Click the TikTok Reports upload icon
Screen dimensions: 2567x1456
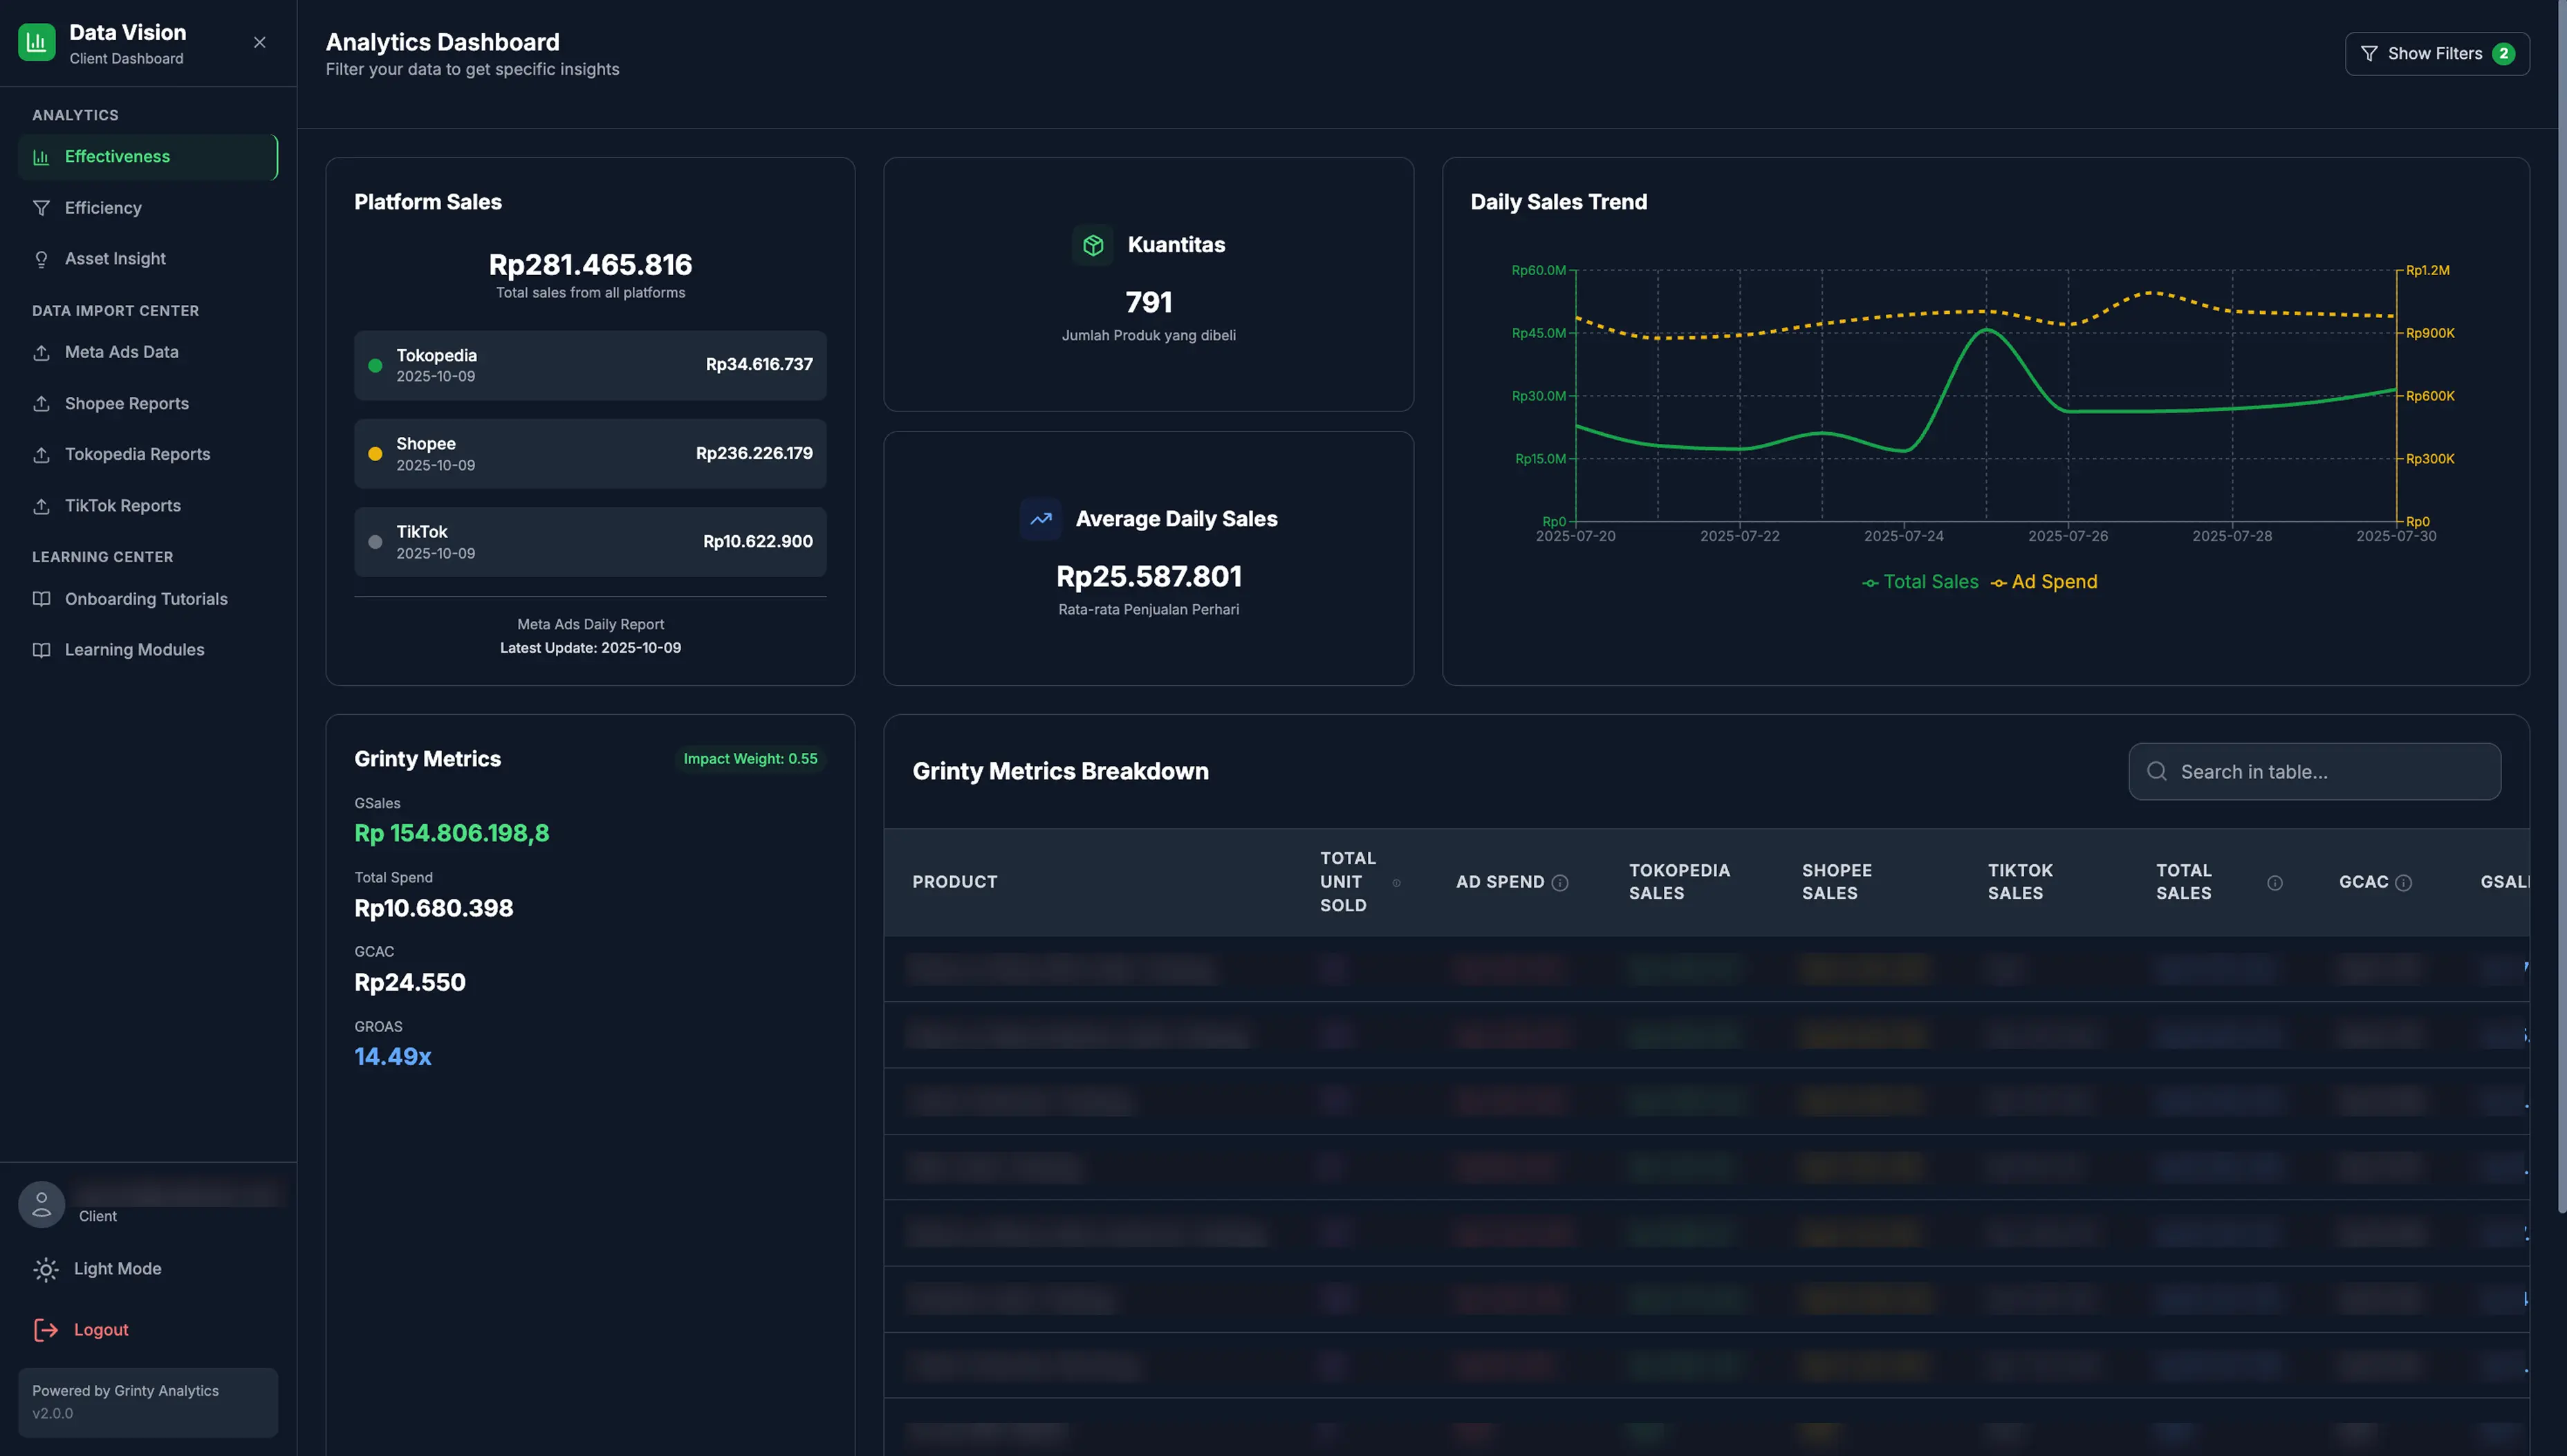(42, 505)
